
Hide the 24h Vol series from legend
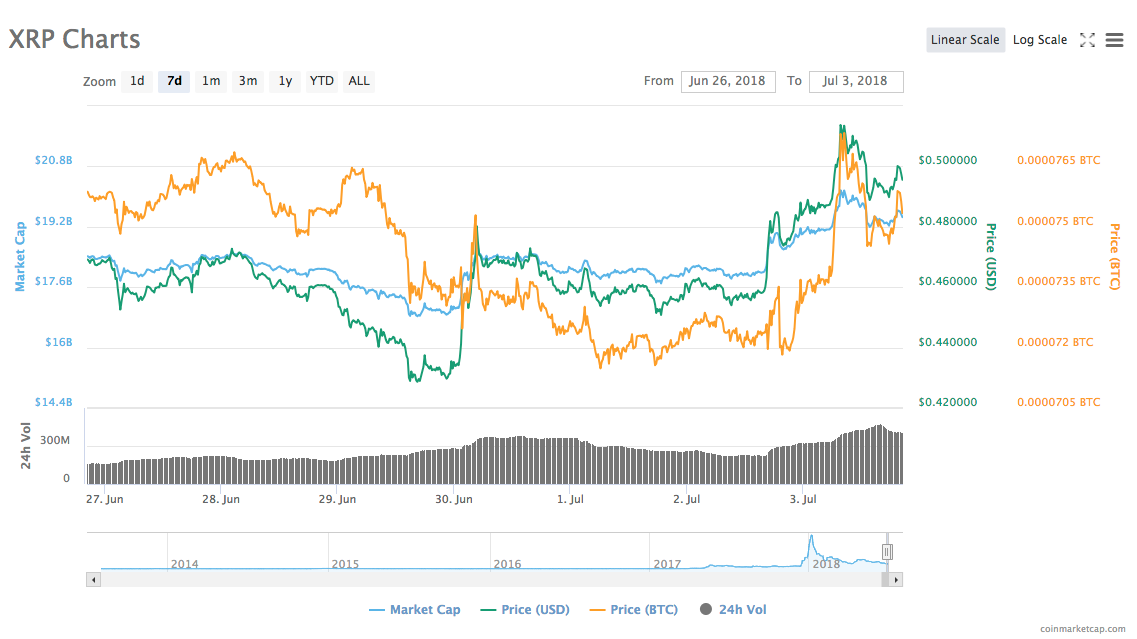click(x=738, y=609)
